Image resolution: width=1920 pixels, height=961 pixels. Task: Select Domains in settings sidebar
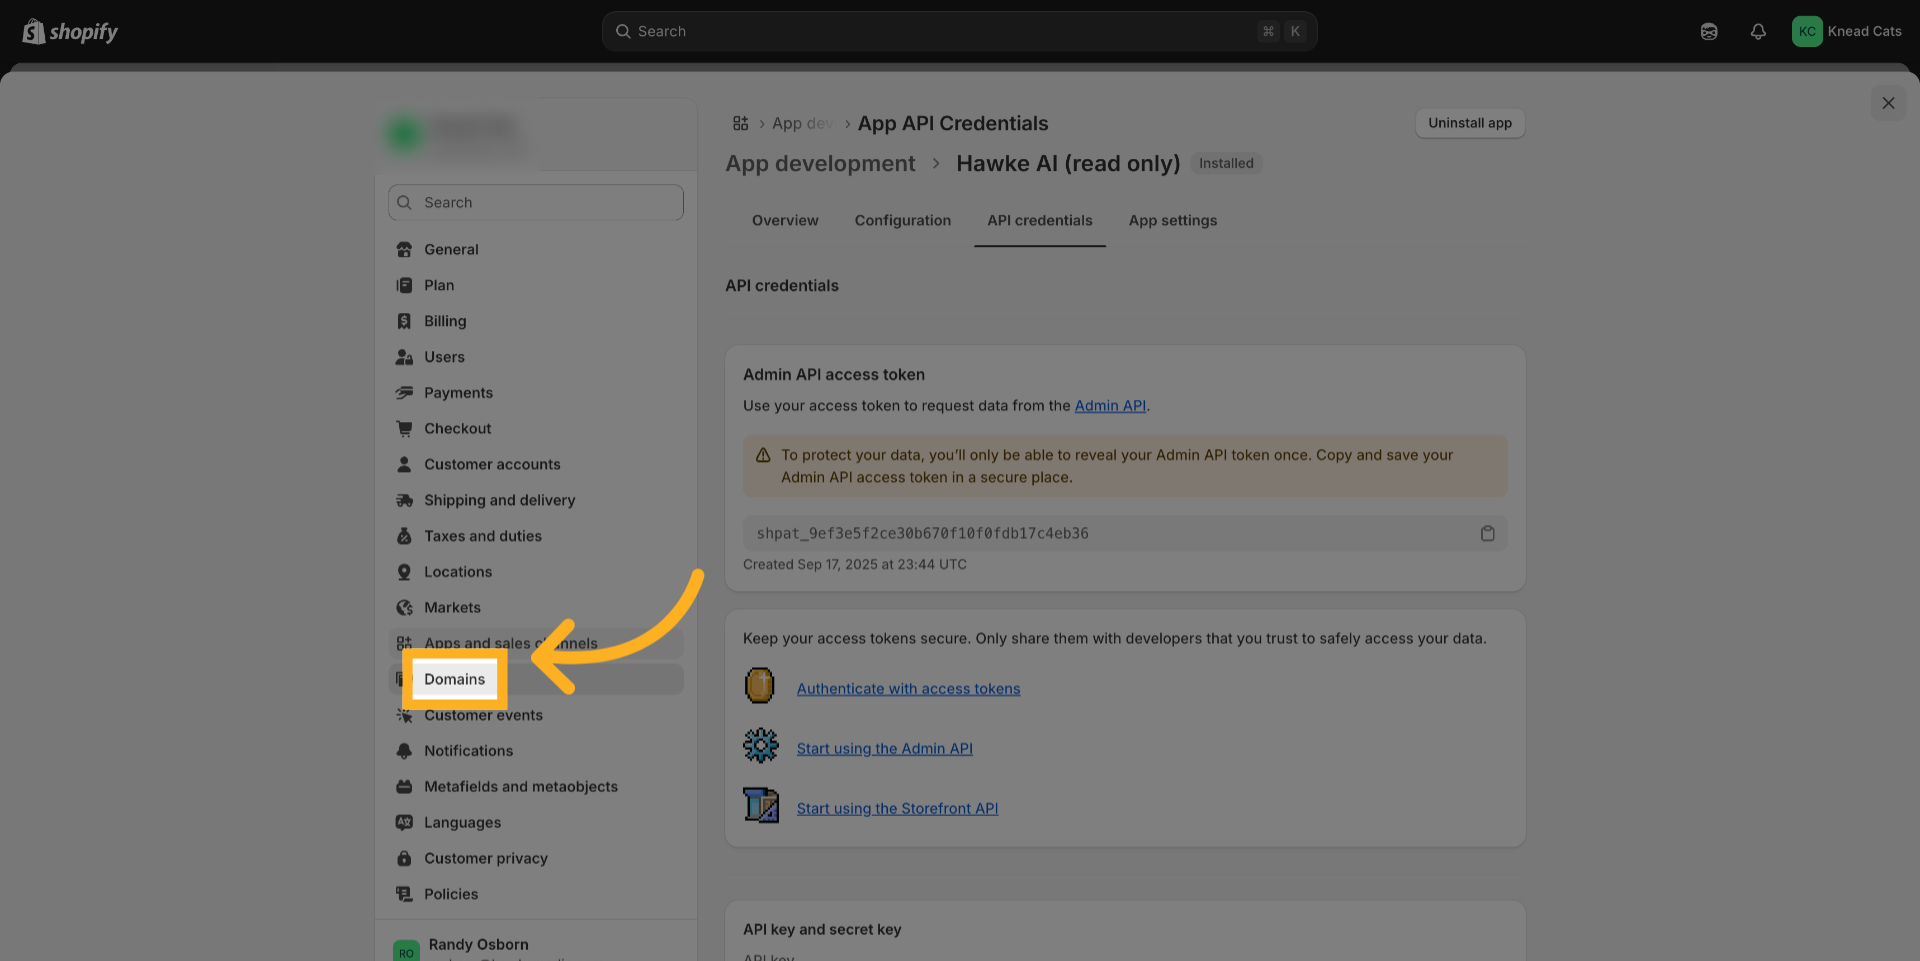tap(455, 680)
